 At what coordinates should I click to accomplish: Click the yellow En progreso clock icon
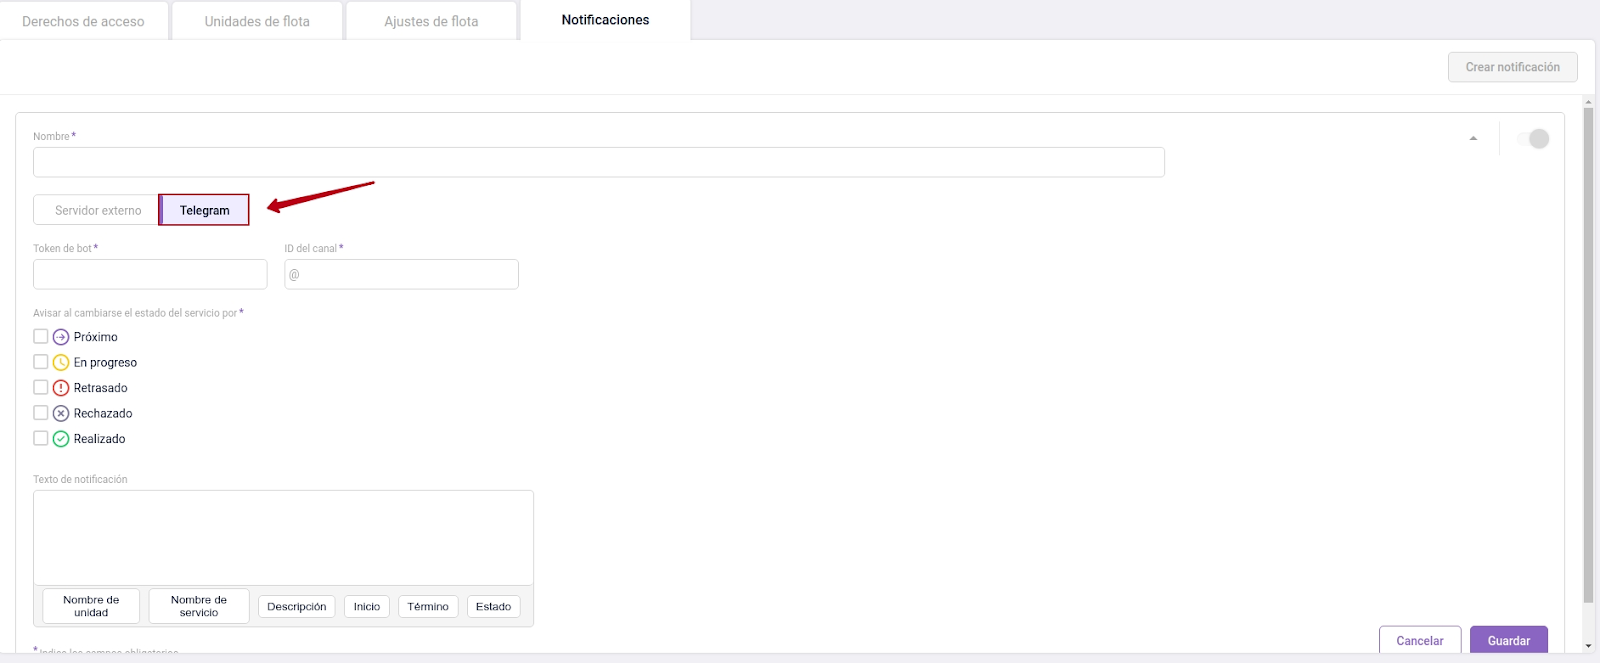(x=61, y=362)
